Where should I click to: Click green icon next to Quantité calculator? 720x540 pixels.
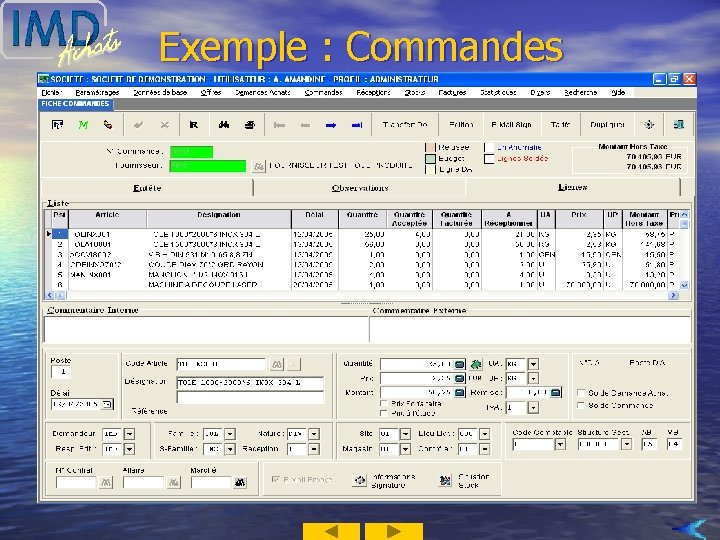click(x=476, y=364)
